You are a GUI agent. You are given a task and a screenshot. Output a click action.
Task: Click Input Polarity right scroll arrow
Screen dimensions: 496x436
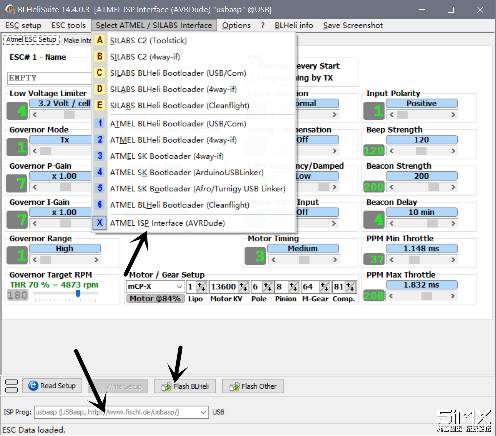coord(453,115)
